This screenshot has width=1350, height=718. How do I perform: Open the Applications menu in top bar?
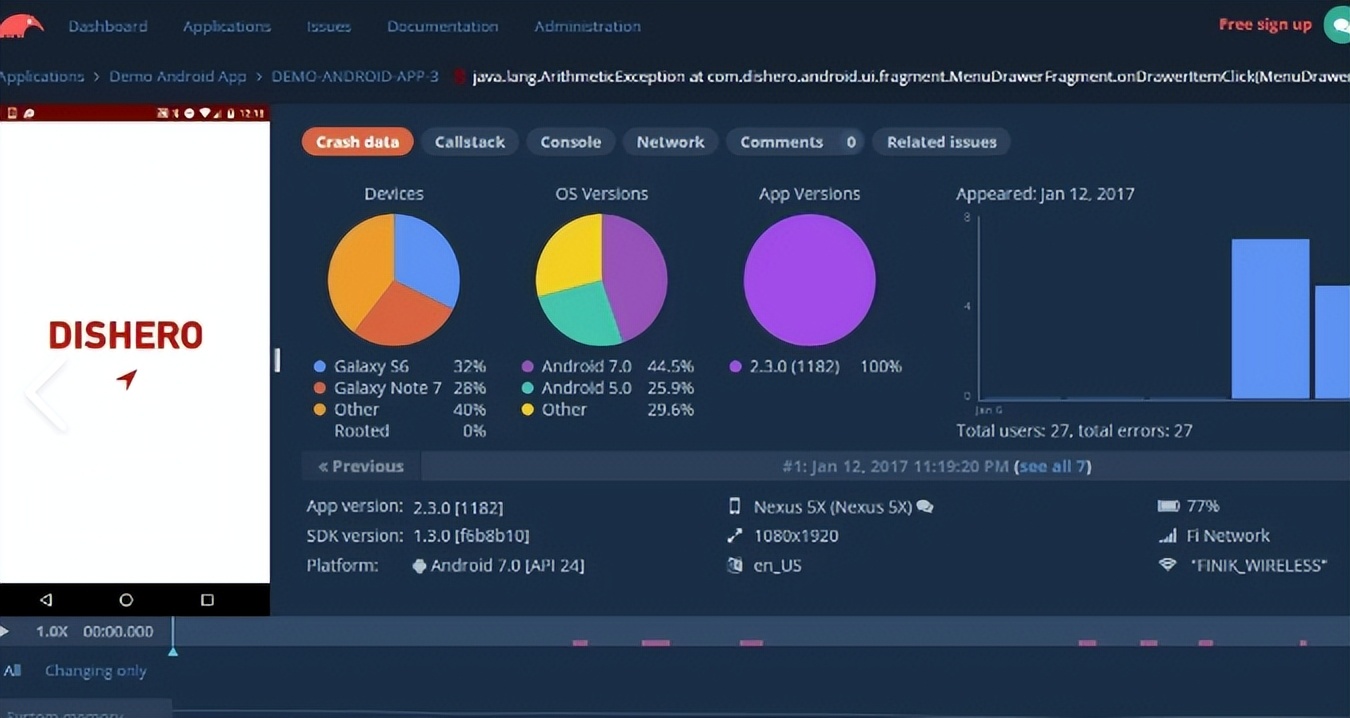(x=227, y=27)
